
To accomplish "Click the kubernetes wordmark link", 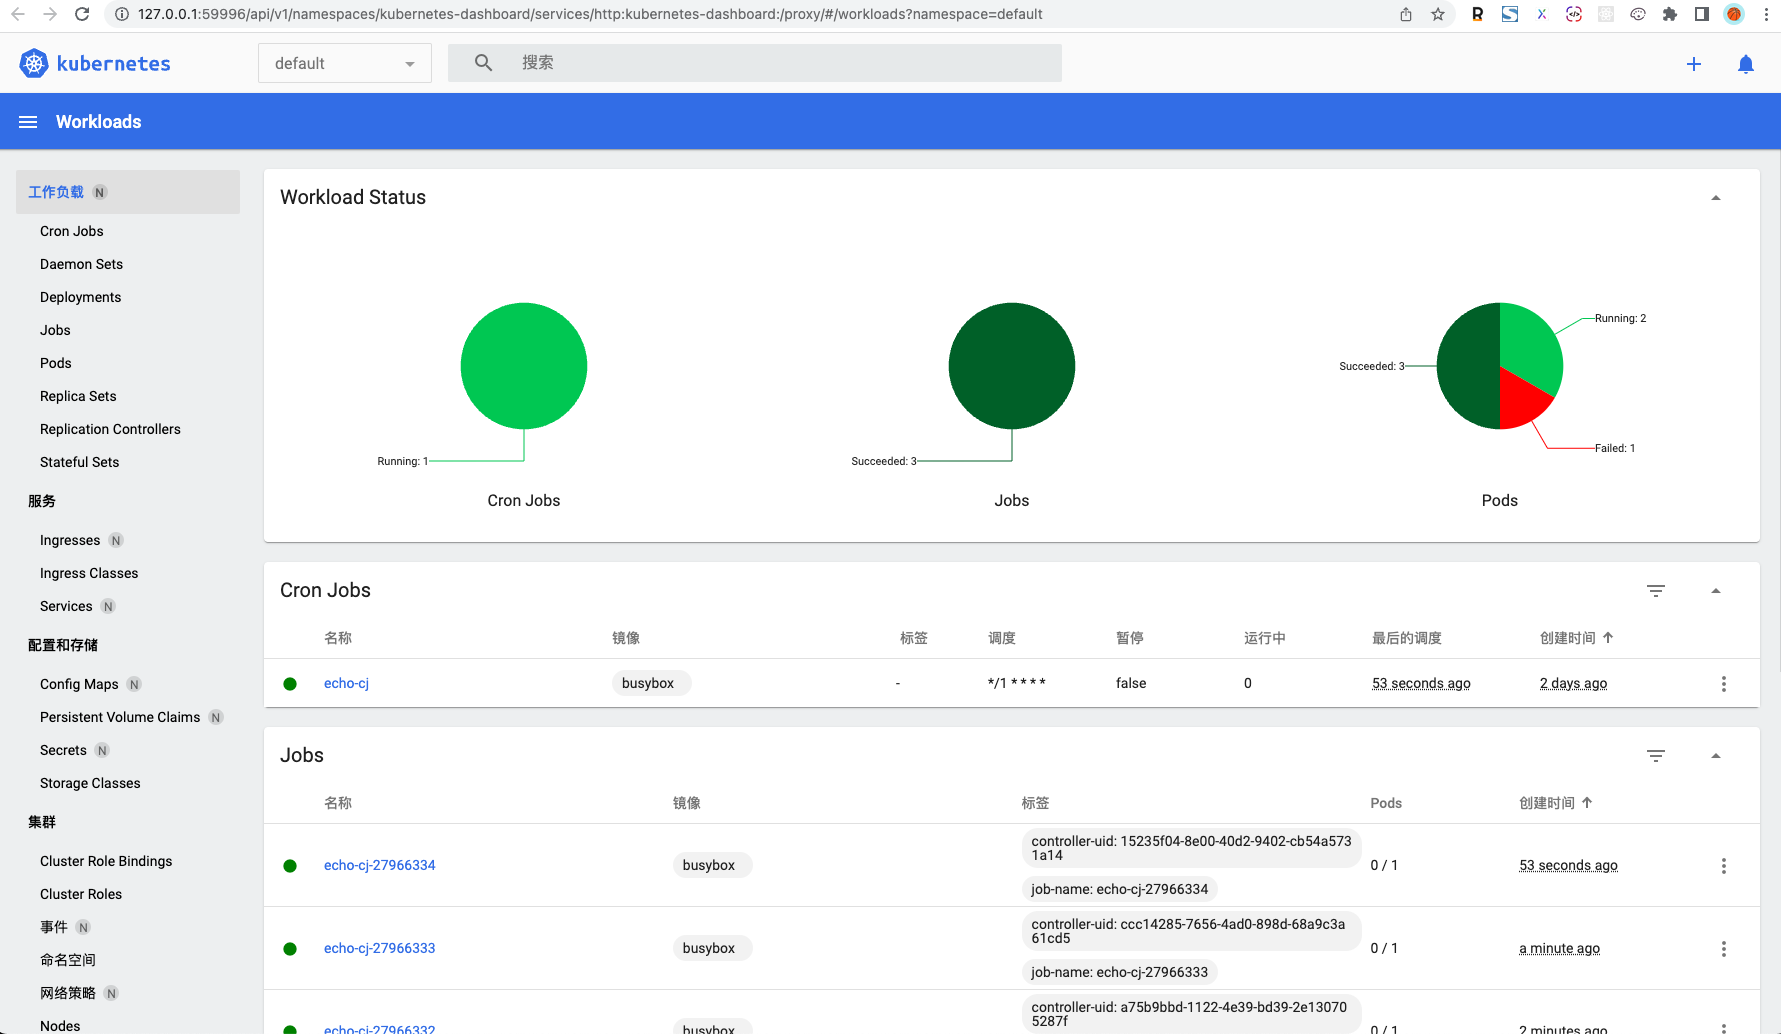I will click(113, 63).
